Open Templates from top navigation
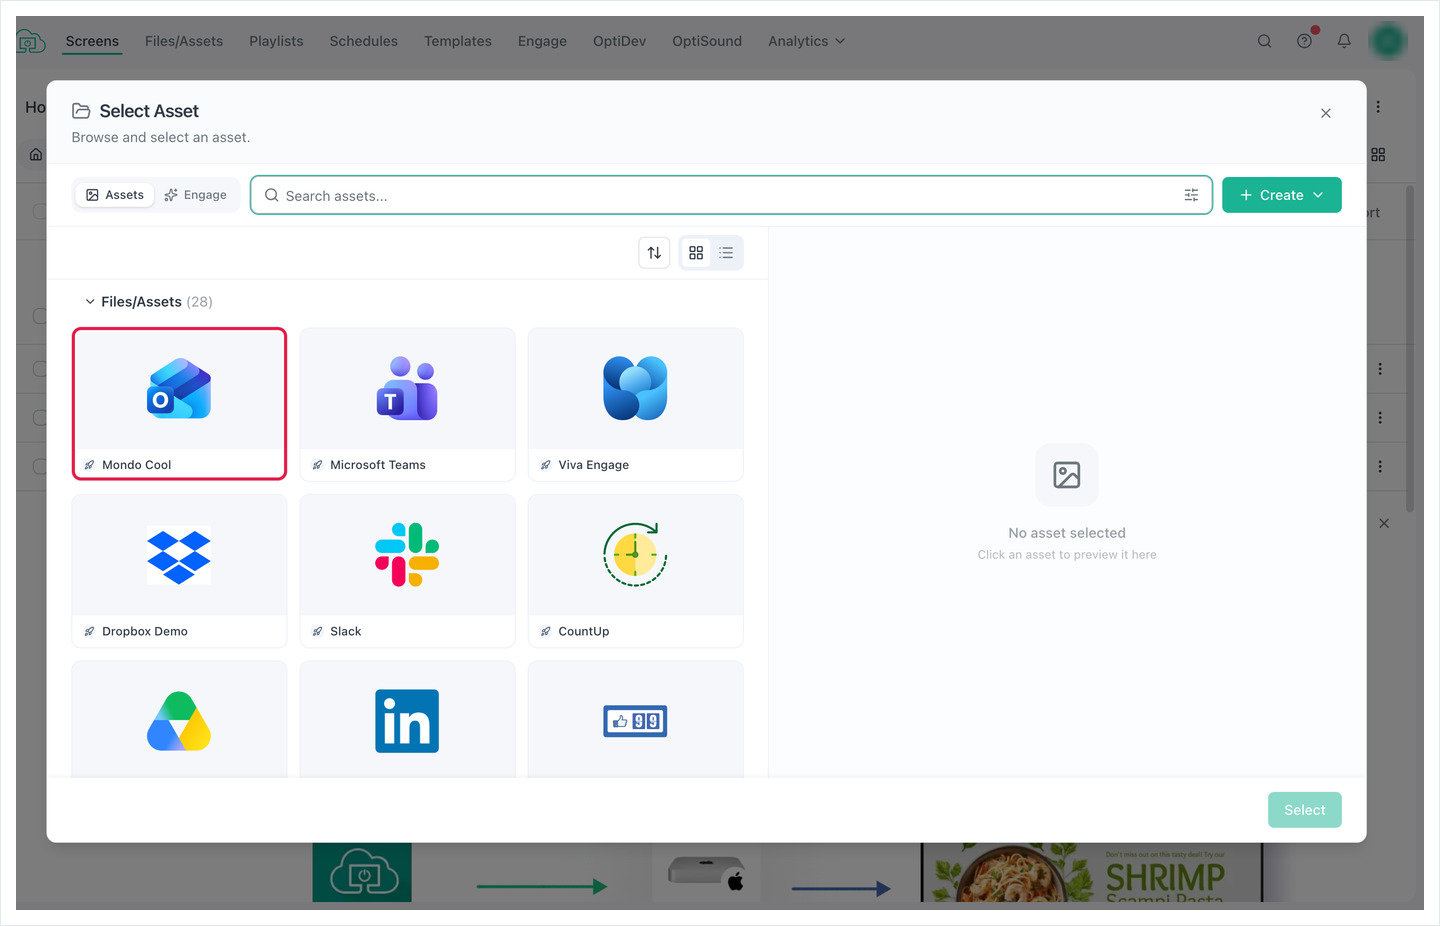1440x926 pixels. tap(457, 41)
